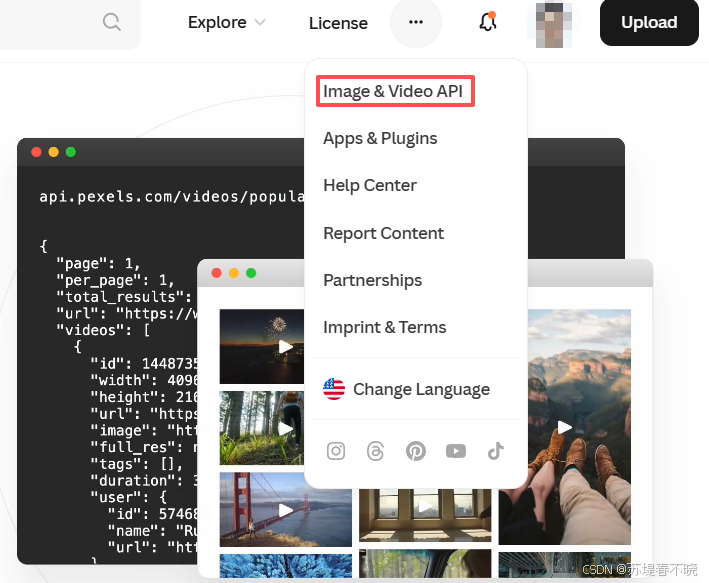Open the Threads social icon
The width and height of the screenshot is (709, 583).
[375, 451]
